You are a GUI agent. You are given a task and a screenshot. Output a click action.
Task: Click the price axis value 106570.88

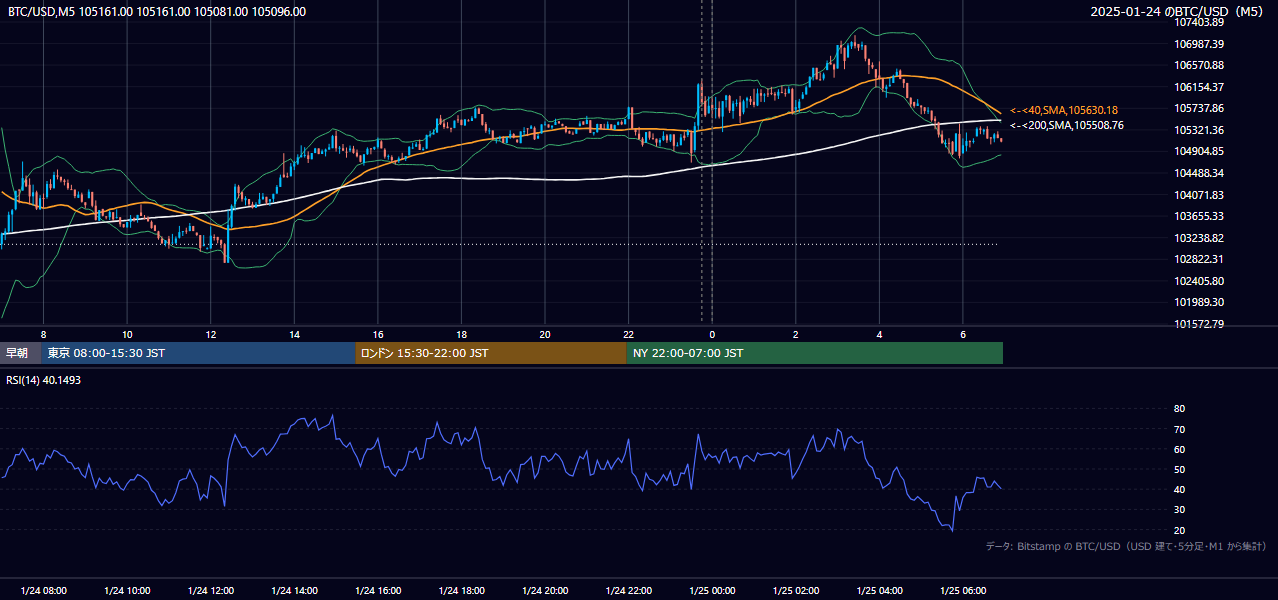tap(1200, 65)
